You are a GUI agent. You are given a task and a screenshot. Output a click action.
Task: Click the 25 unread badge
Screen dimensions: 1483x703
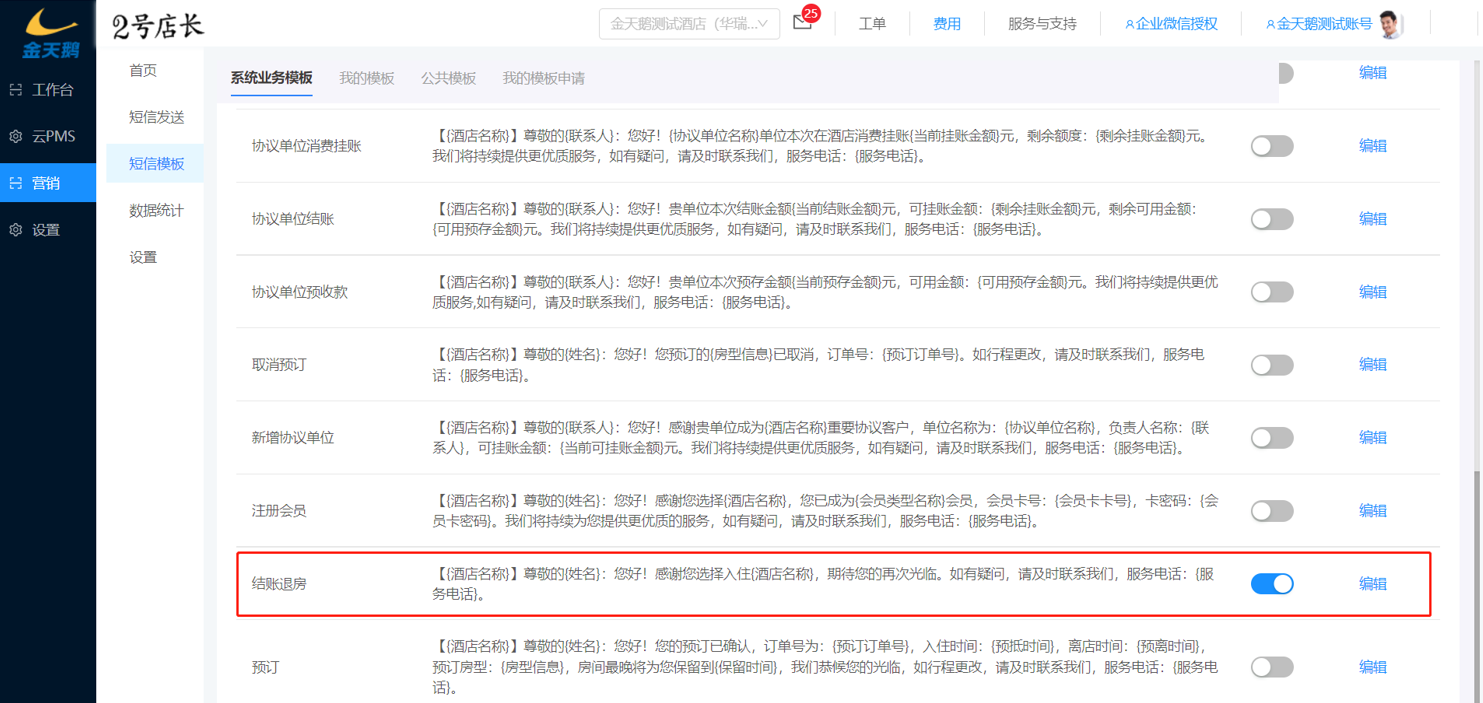[811, 13]
